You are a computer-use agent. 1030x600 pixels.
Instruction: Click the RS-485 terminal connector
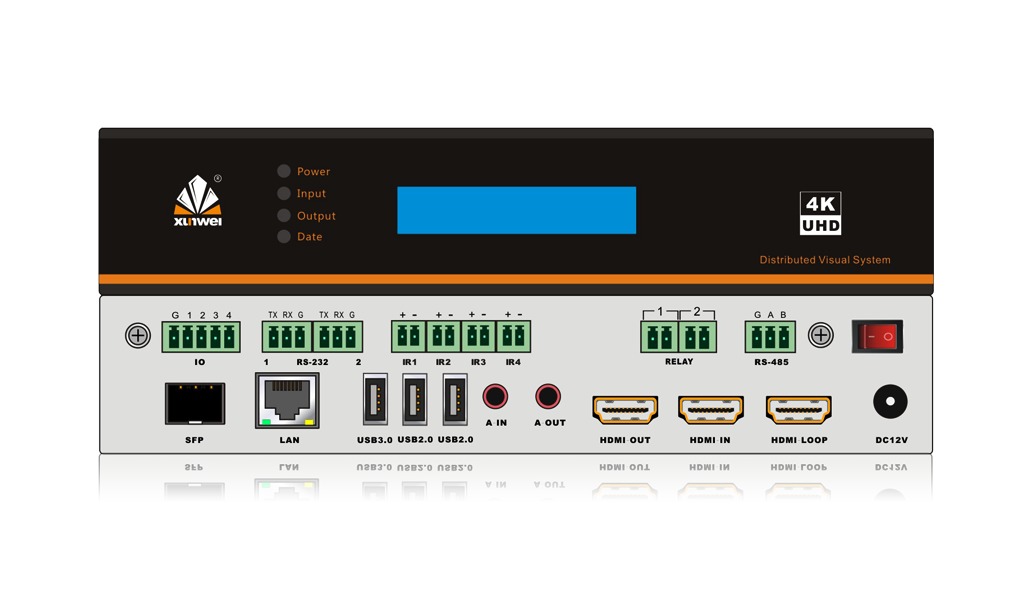770,337
